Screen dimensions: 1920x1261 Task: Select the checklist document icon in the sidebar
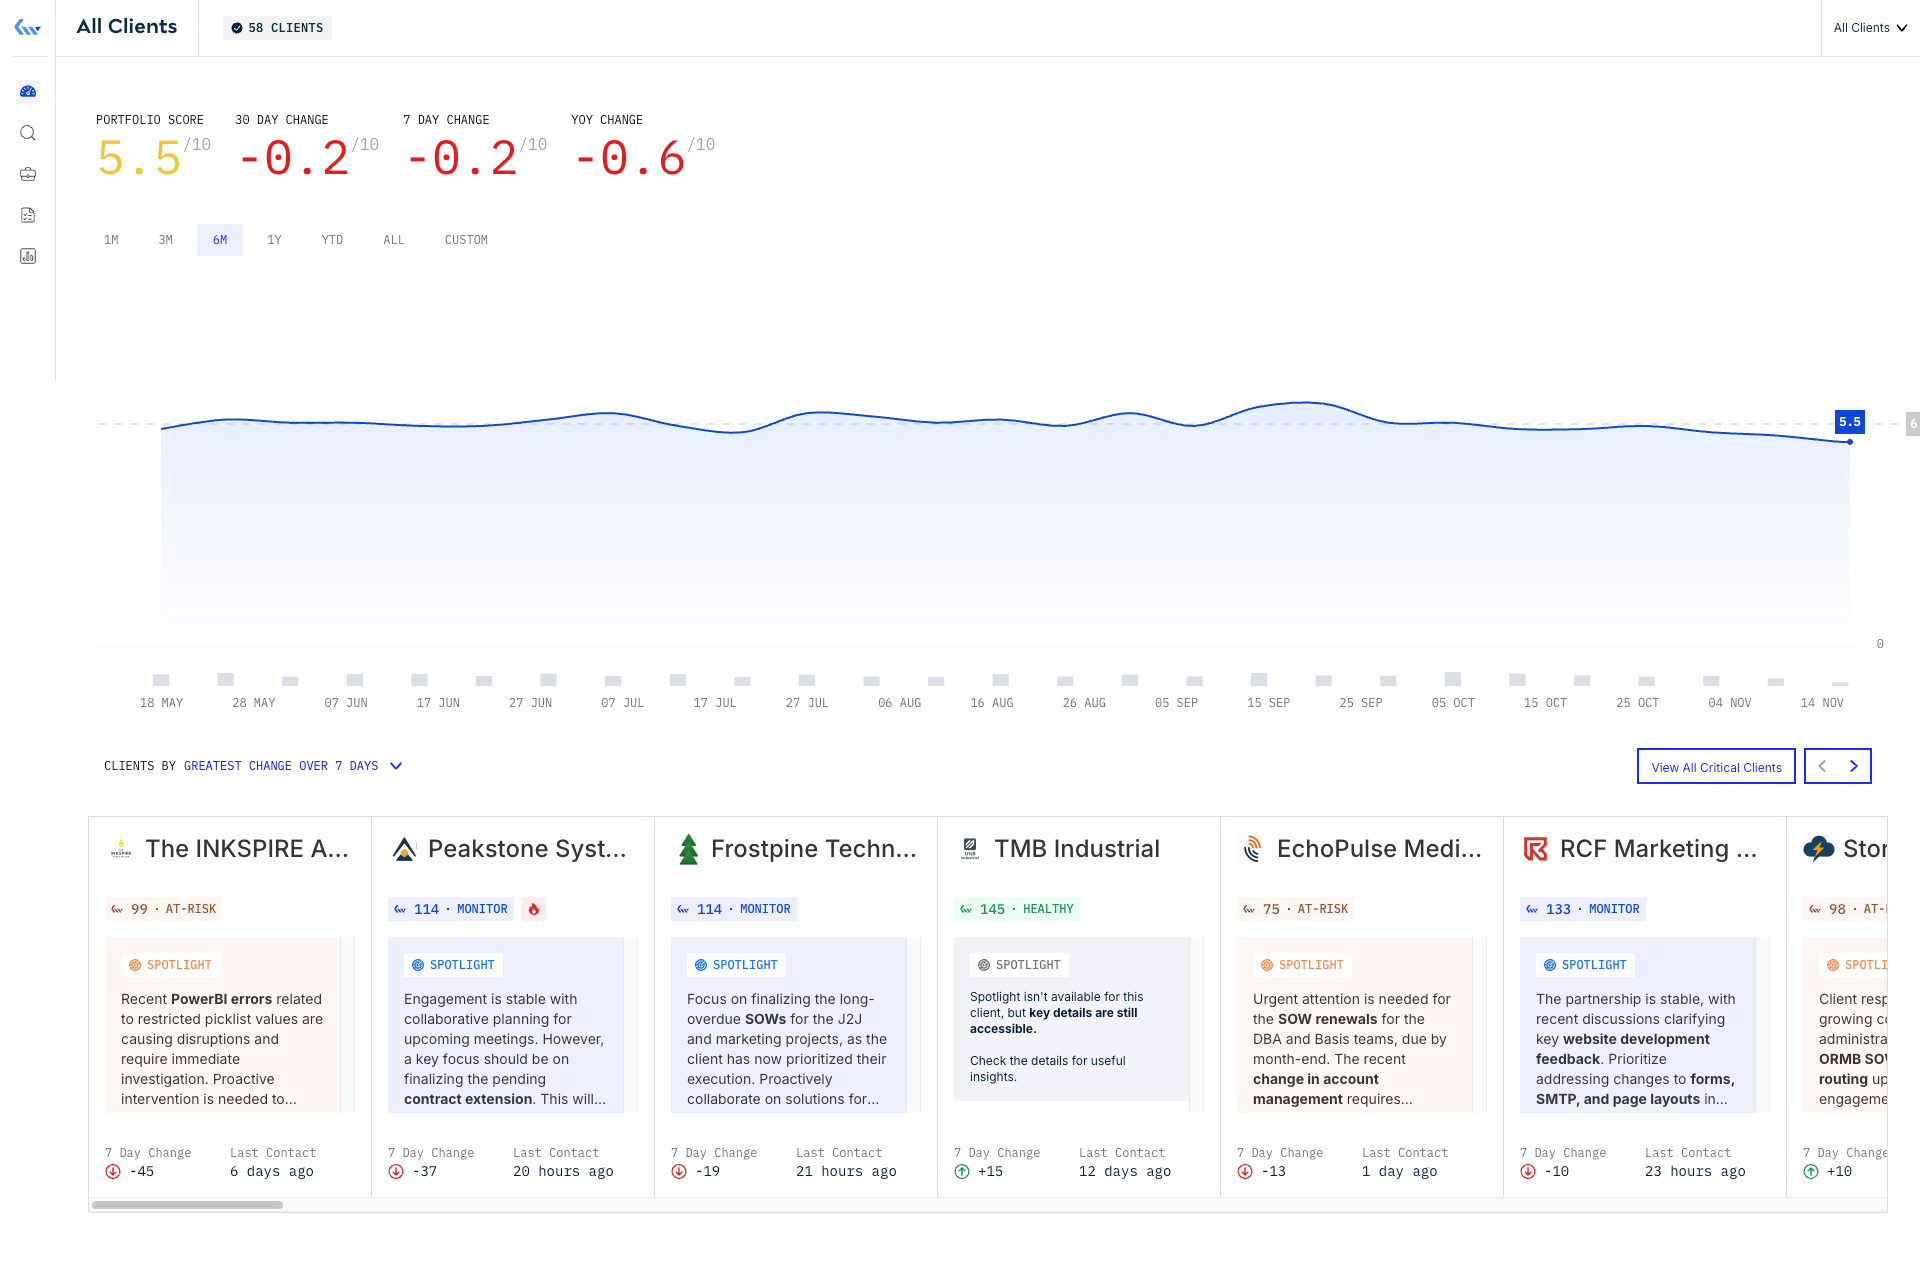coord(27,214)
